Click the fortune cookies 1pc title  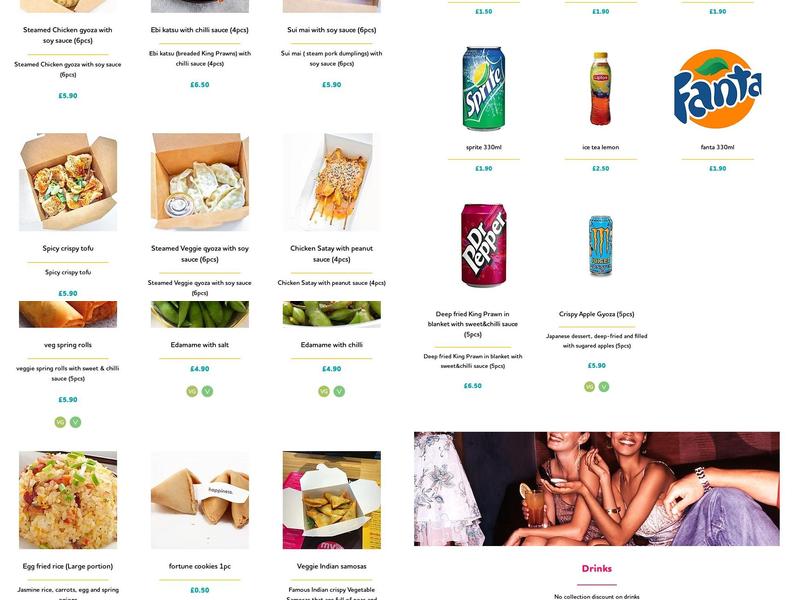tap(199, 566)
